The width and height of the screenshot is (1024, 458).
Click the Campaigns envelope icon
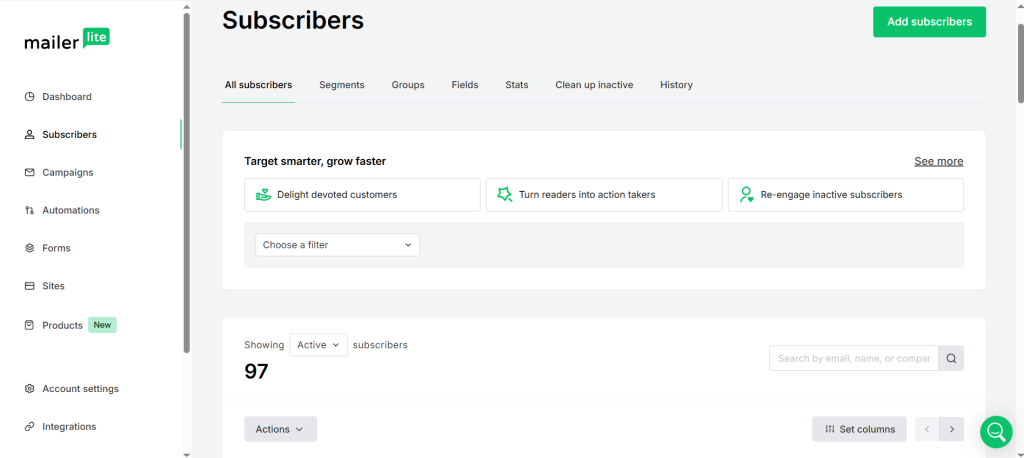[x=30, y=172]
